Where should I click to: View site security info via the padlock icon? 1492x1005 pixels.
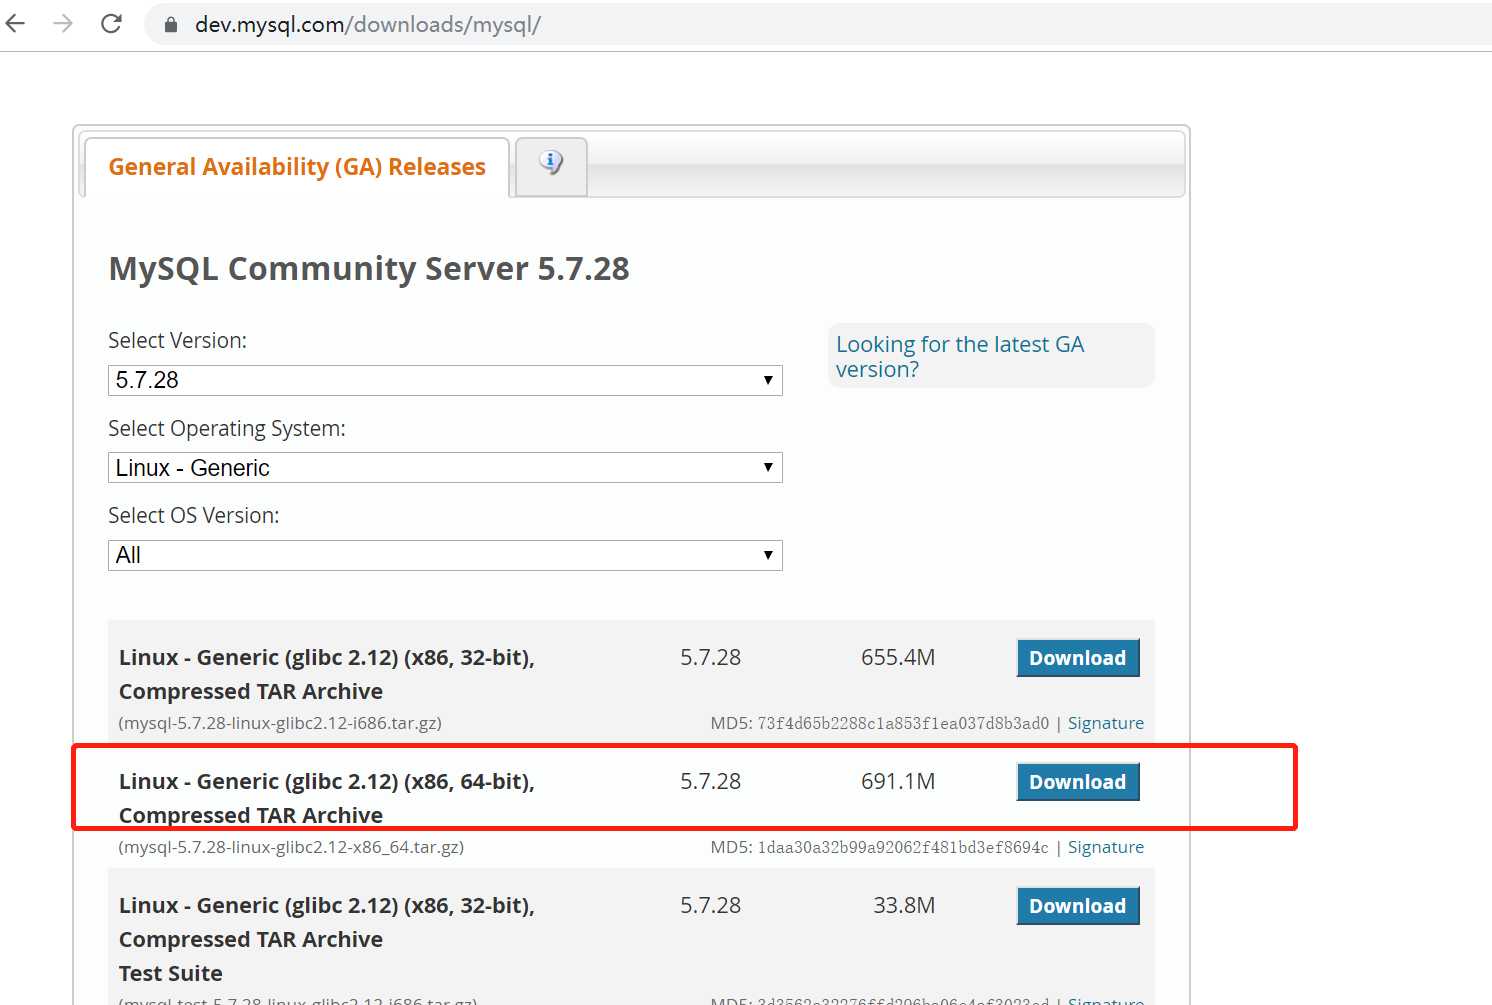pos(171,25)
